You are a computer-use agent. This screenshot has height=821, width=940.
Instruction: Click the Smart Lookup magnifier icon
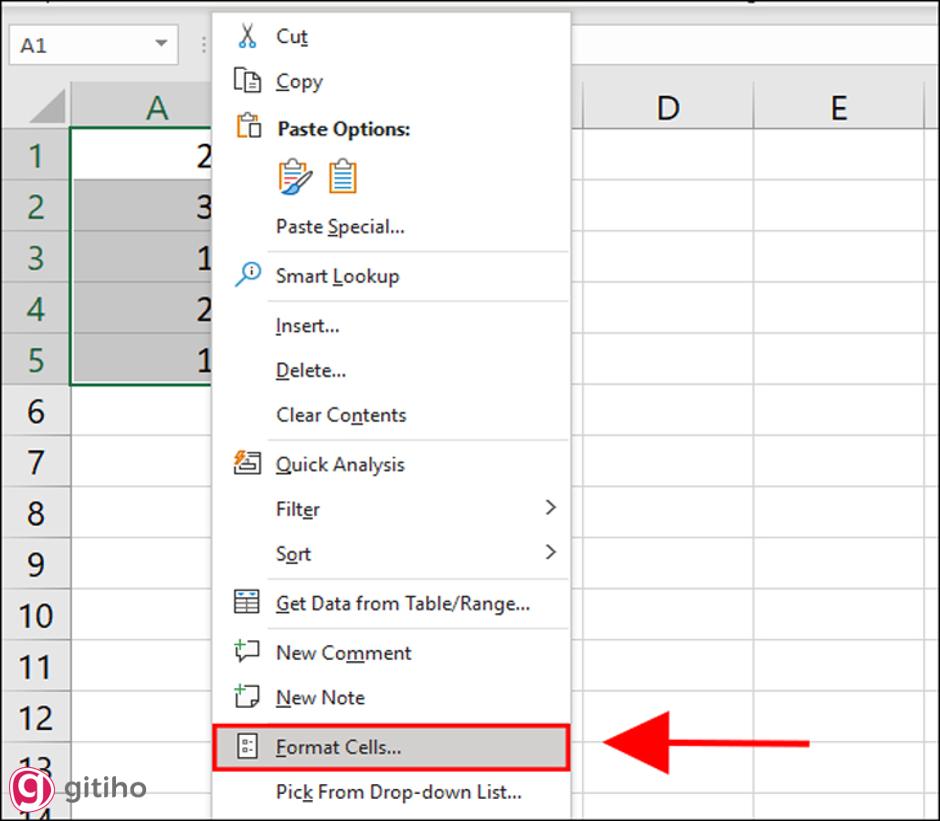pyautogui.click(x=247, y=275)
